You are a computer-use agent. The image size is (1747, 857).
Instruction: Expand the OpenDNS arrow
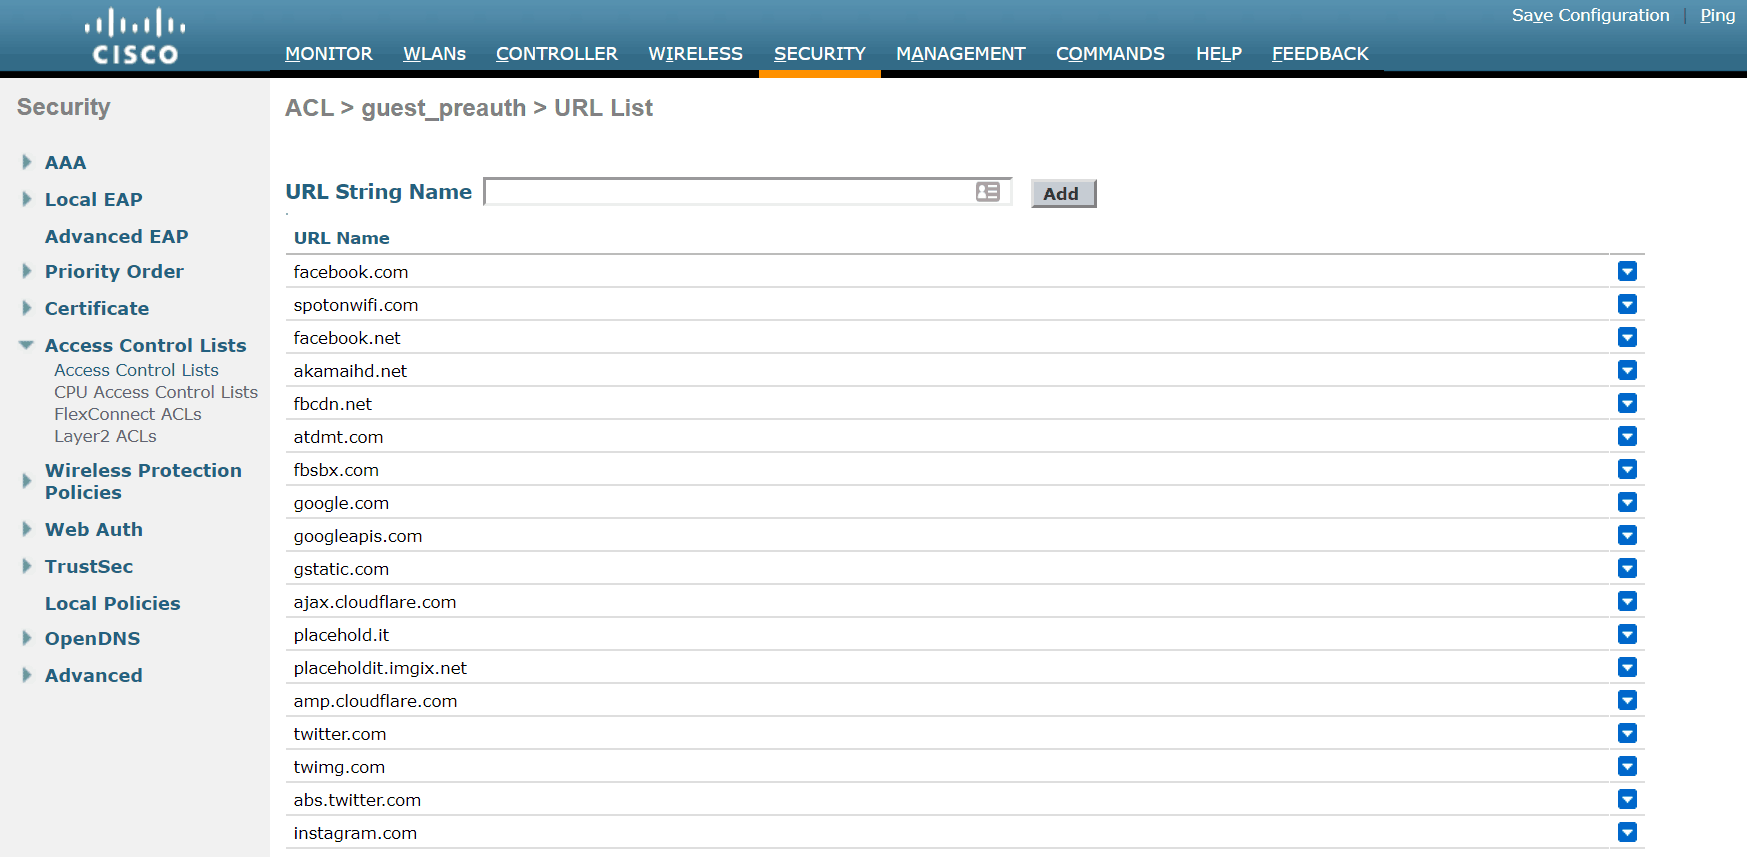tap(27, 638)
